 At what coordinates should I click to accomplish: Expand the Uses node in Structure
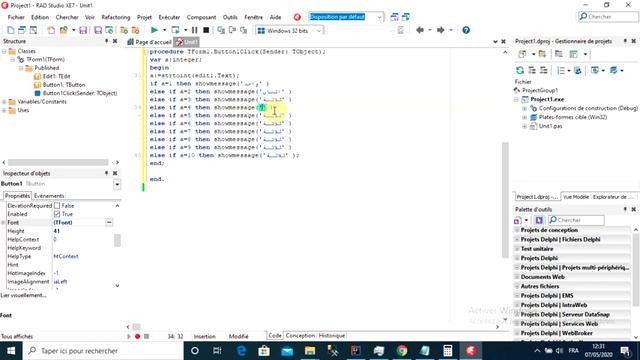4,110
